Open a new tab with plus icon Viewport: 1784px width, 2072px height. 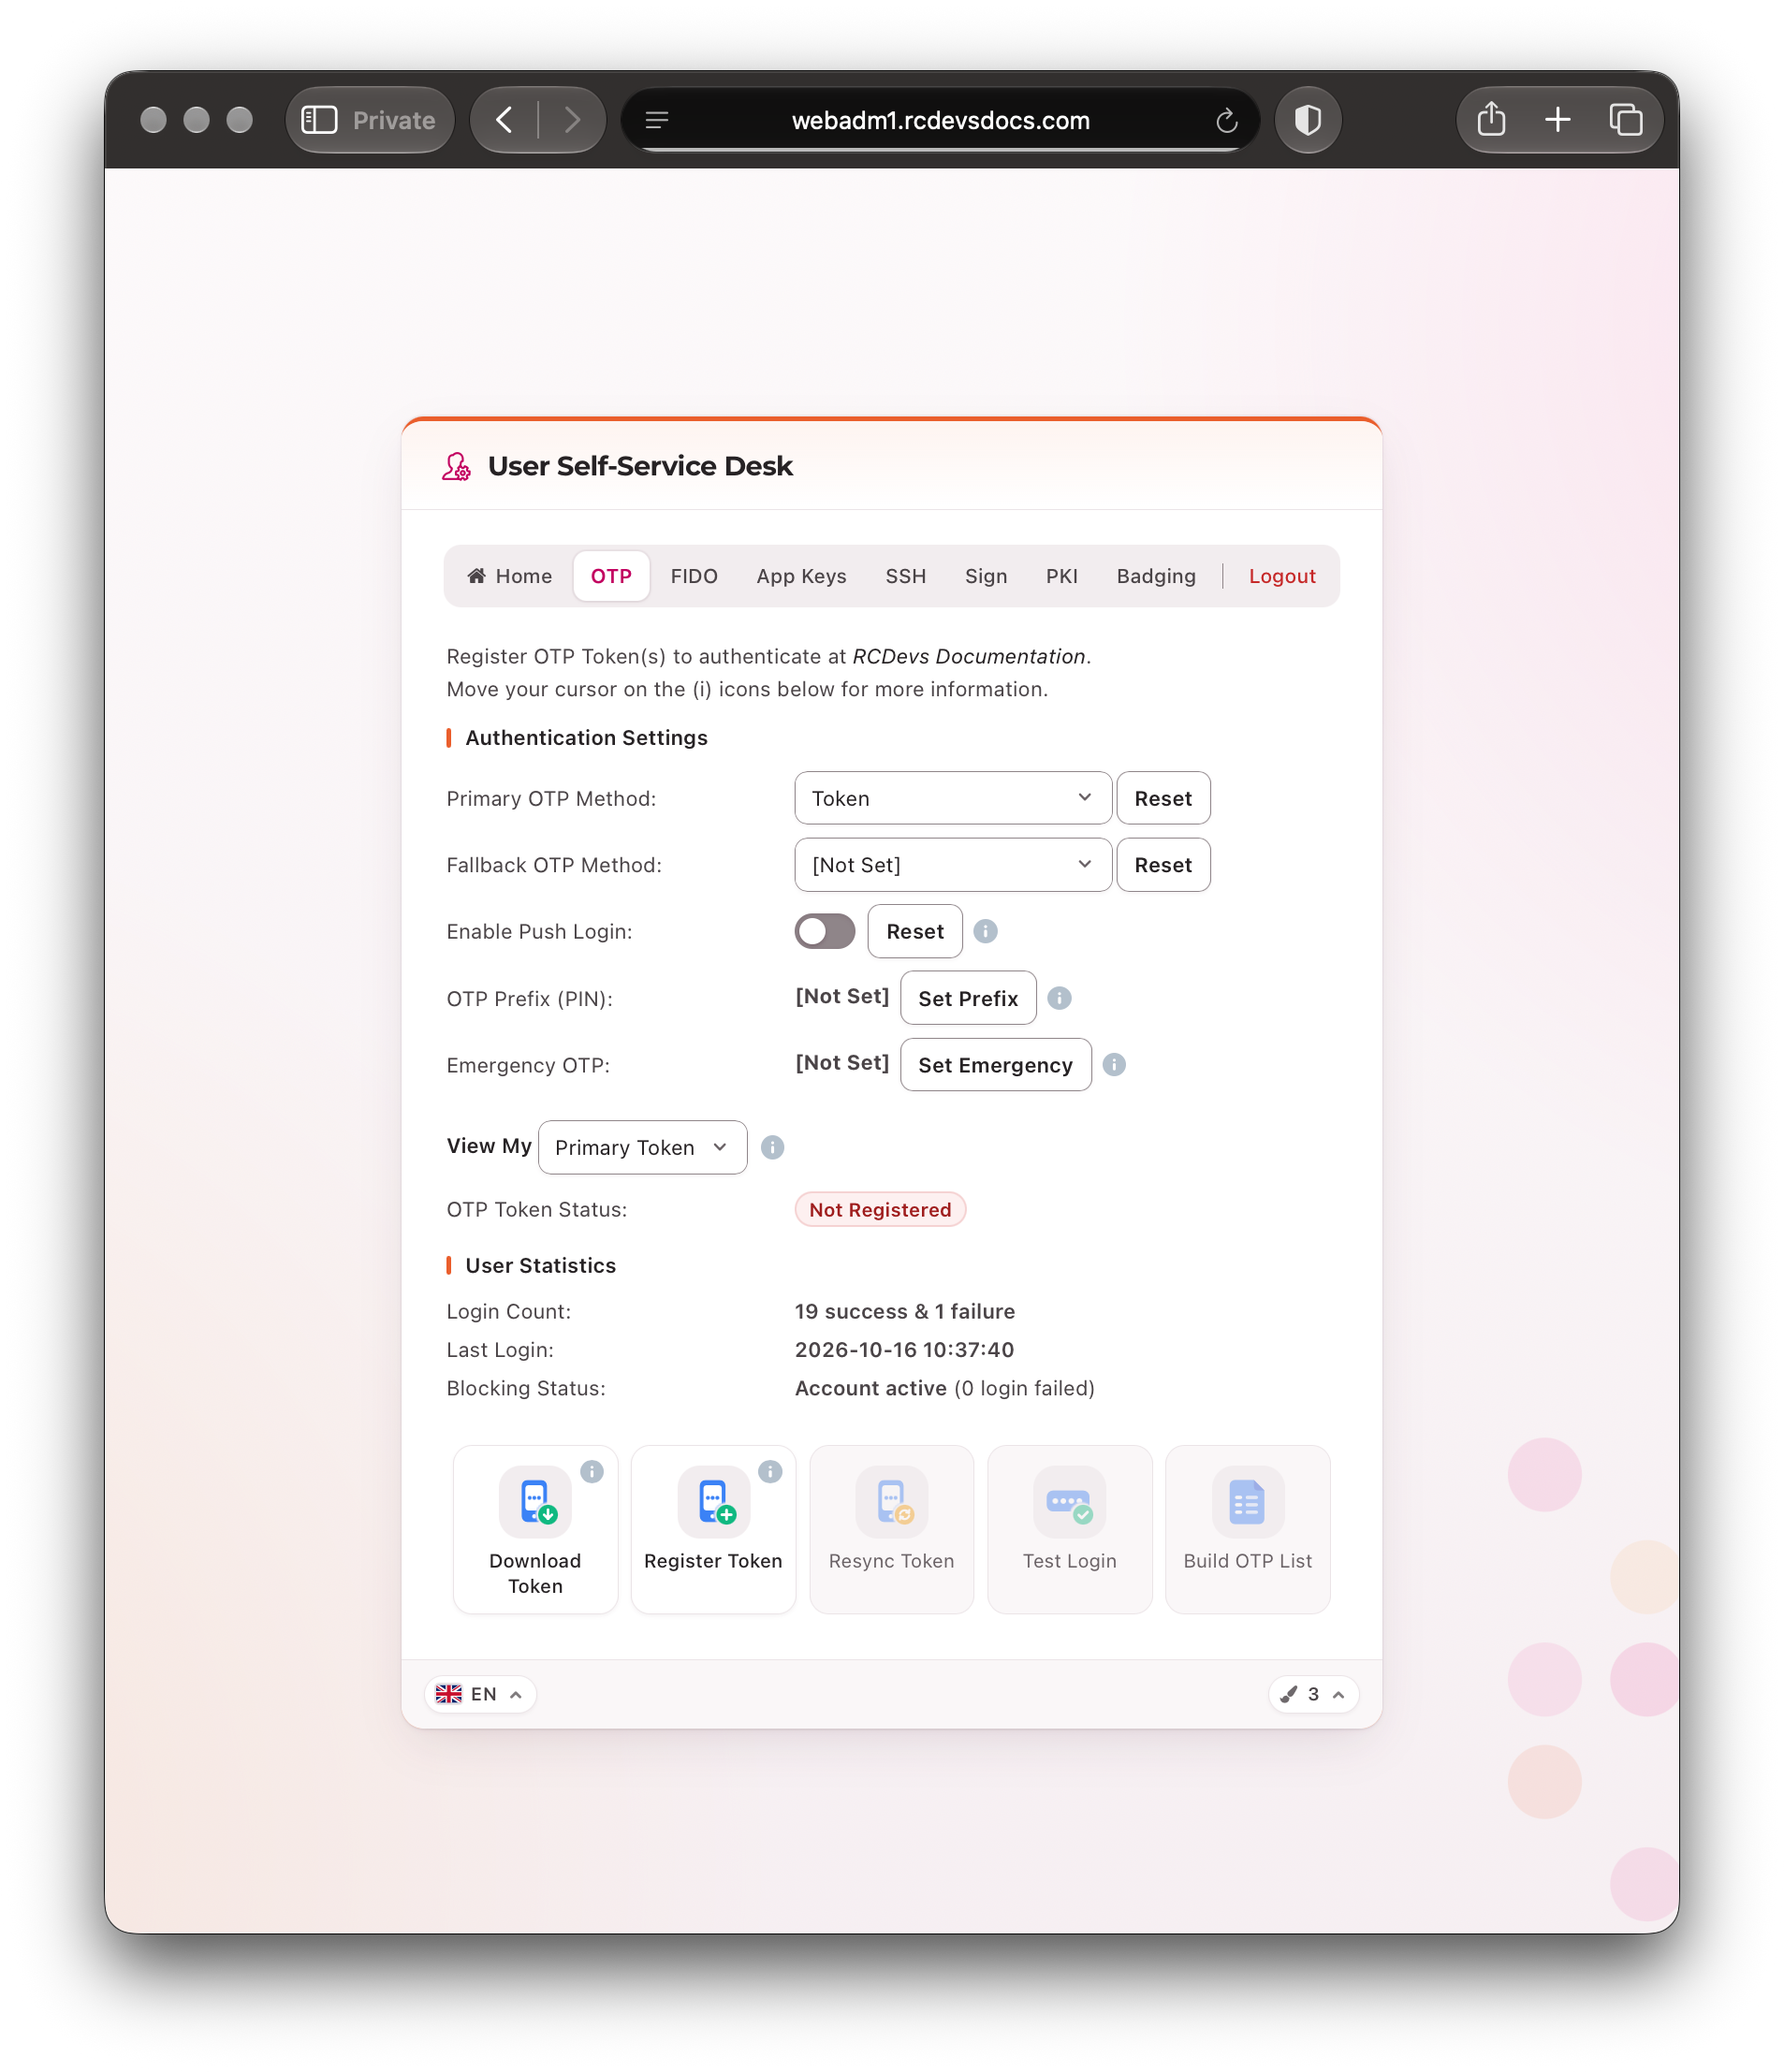[x=1557, y=120]
